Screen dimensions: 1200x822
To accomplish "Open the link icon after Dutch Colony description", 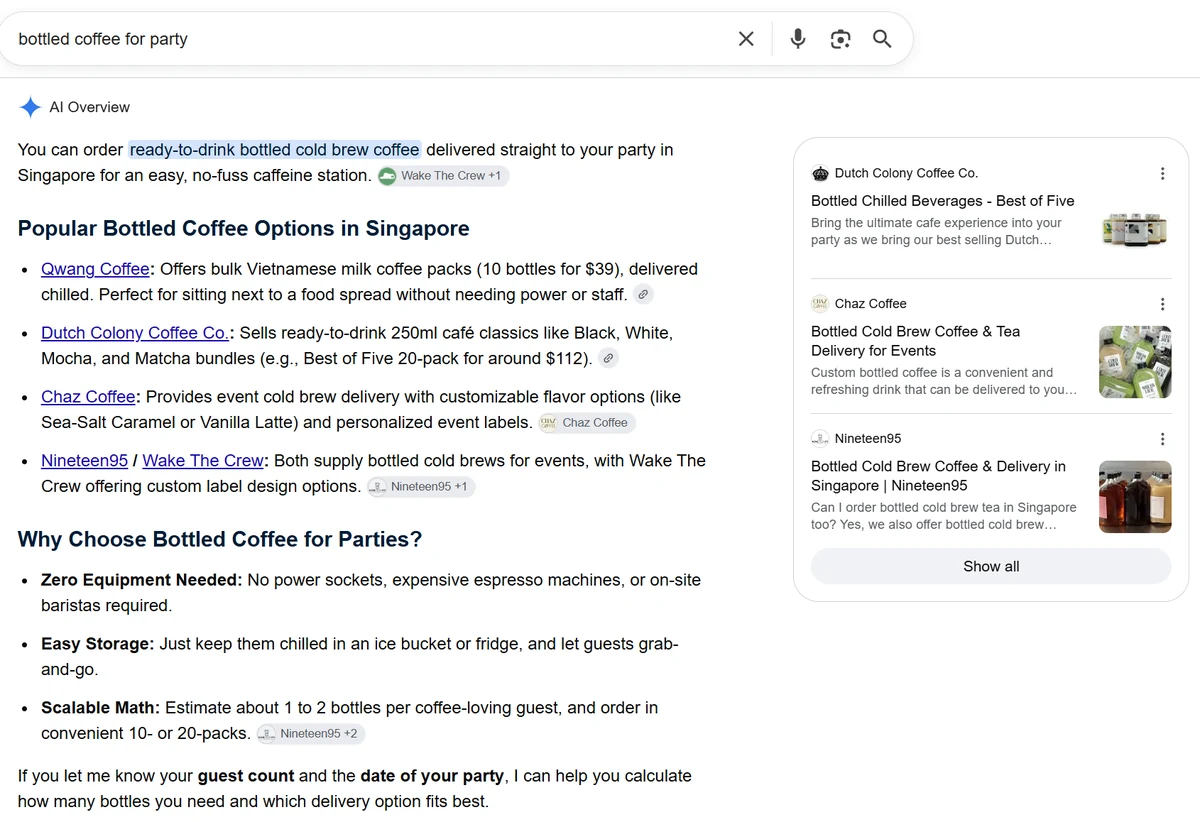I will click(x=607, y=358).
